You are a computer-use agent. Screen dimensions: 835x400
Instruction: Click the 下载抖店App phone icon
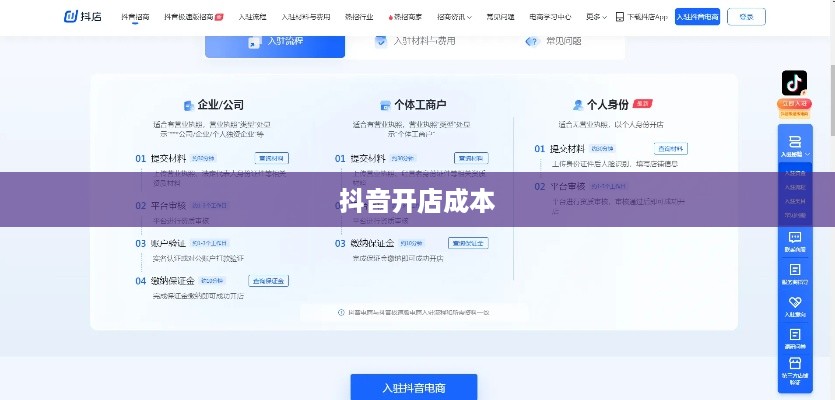click(619, 17)
